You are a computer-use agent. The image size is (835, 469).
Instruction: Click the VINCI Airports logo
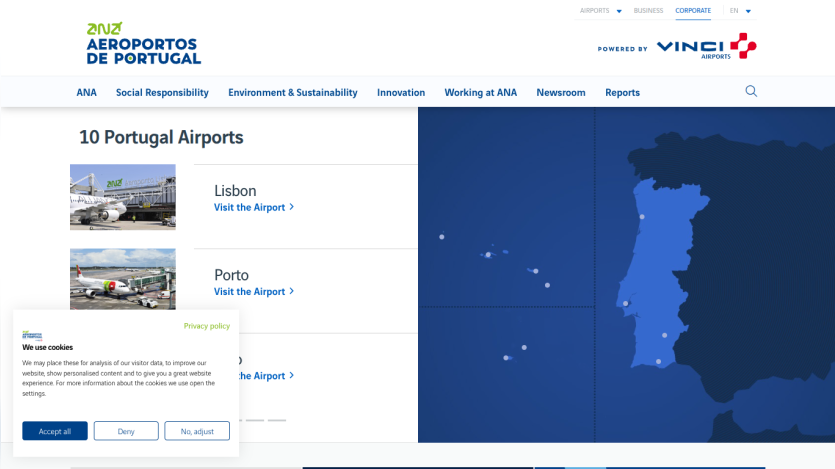click(706, 46)
